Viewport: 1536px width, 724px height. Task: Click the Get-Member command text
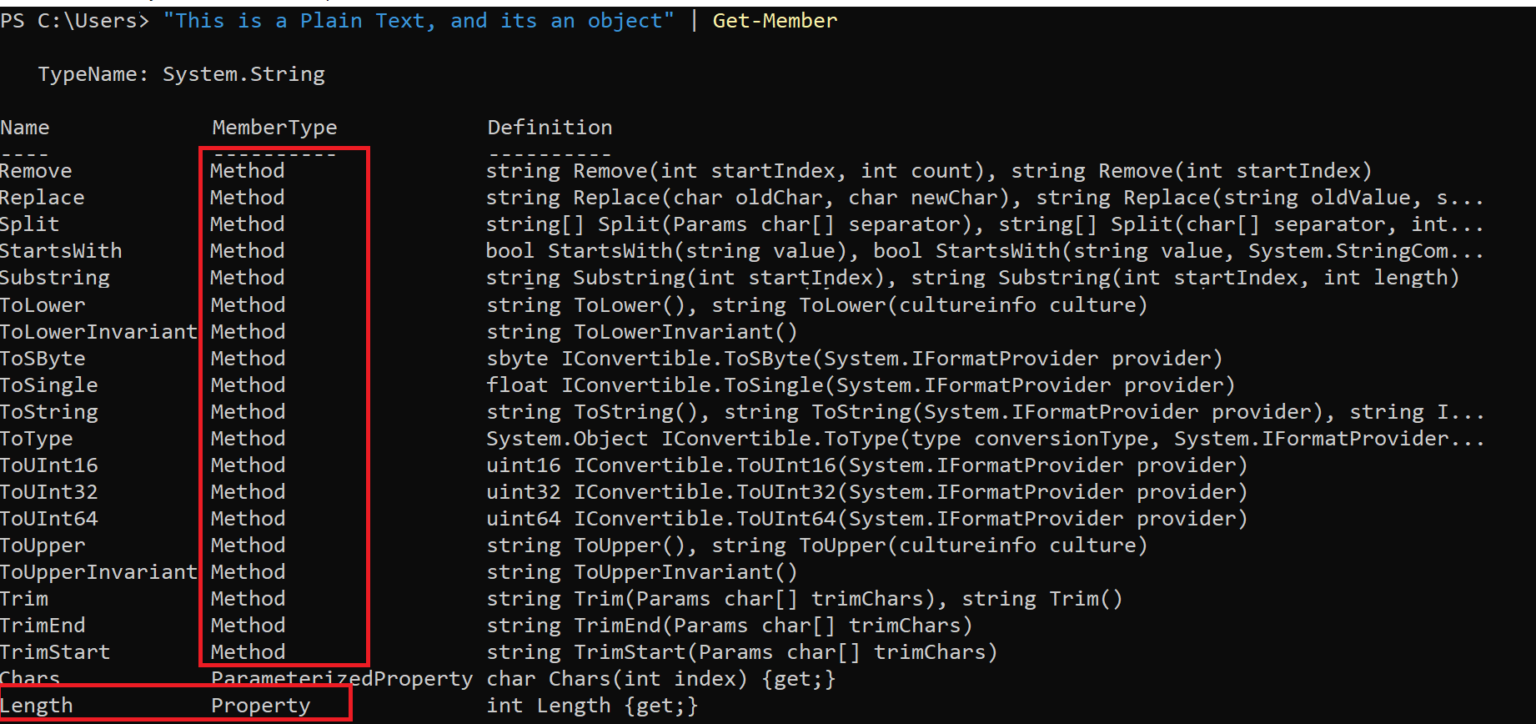click(775, 20)
